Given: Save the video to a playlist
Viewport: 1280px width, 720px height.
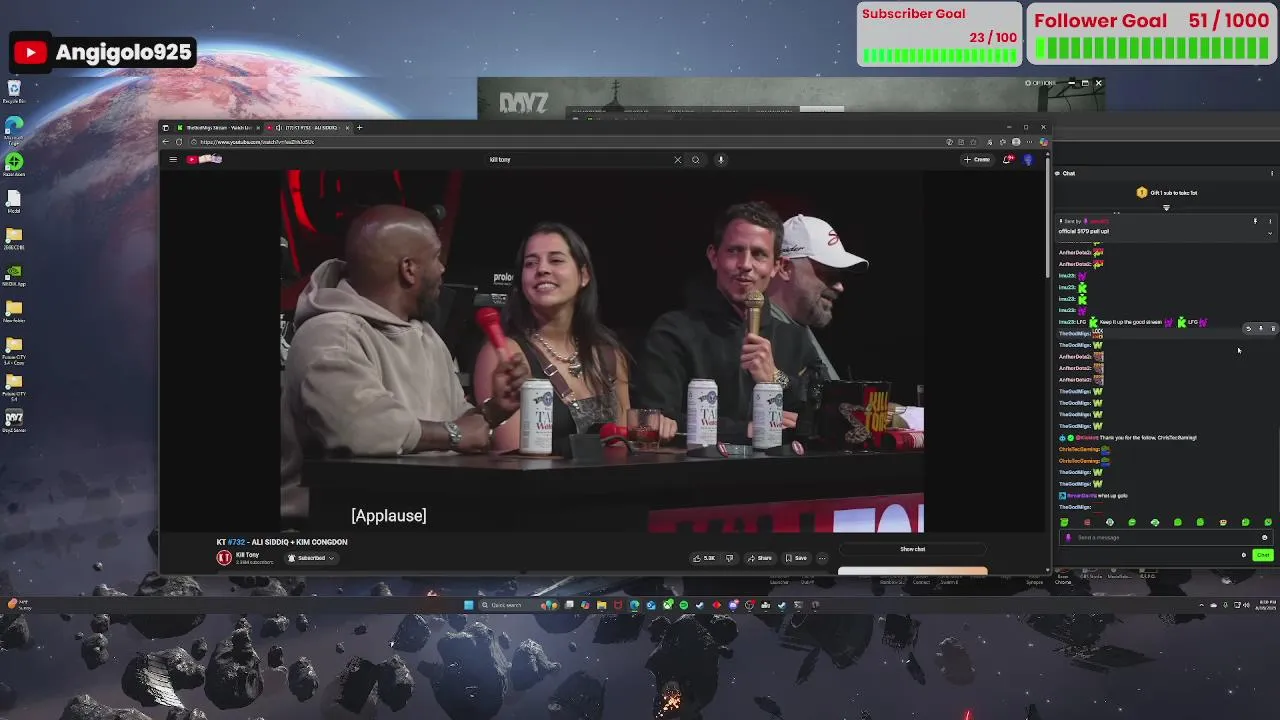Looking at the screenshot, I should coord(797,558).
